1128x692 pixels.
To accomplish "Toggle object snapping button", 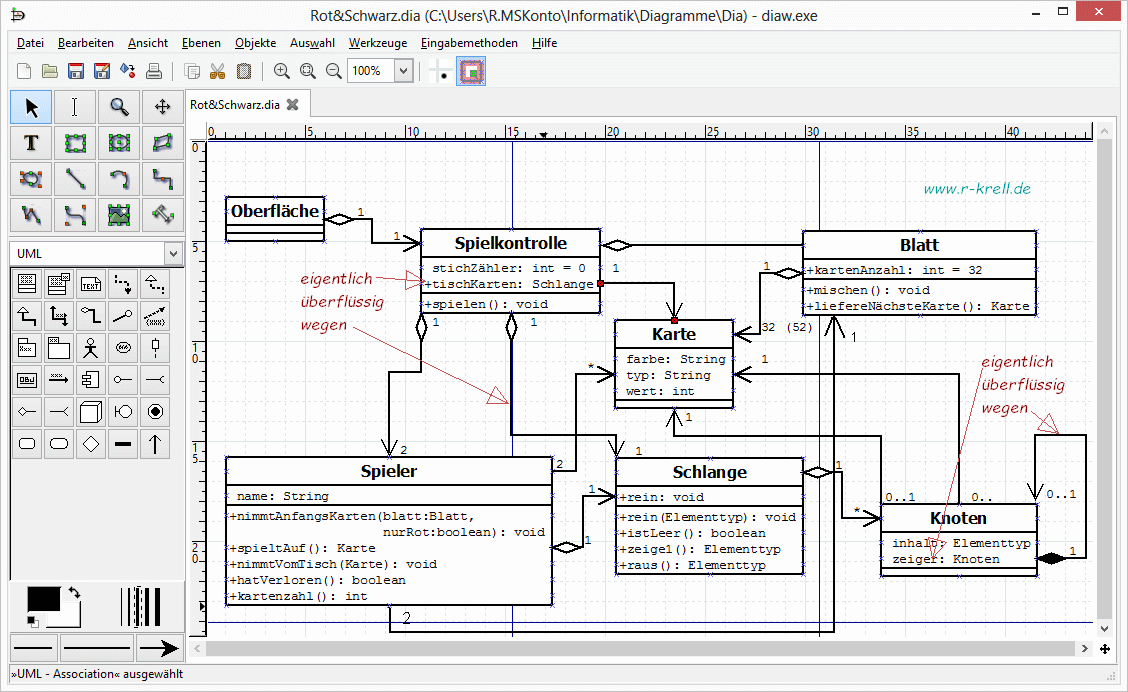I will pyautogui.click(x=471, y=71).
